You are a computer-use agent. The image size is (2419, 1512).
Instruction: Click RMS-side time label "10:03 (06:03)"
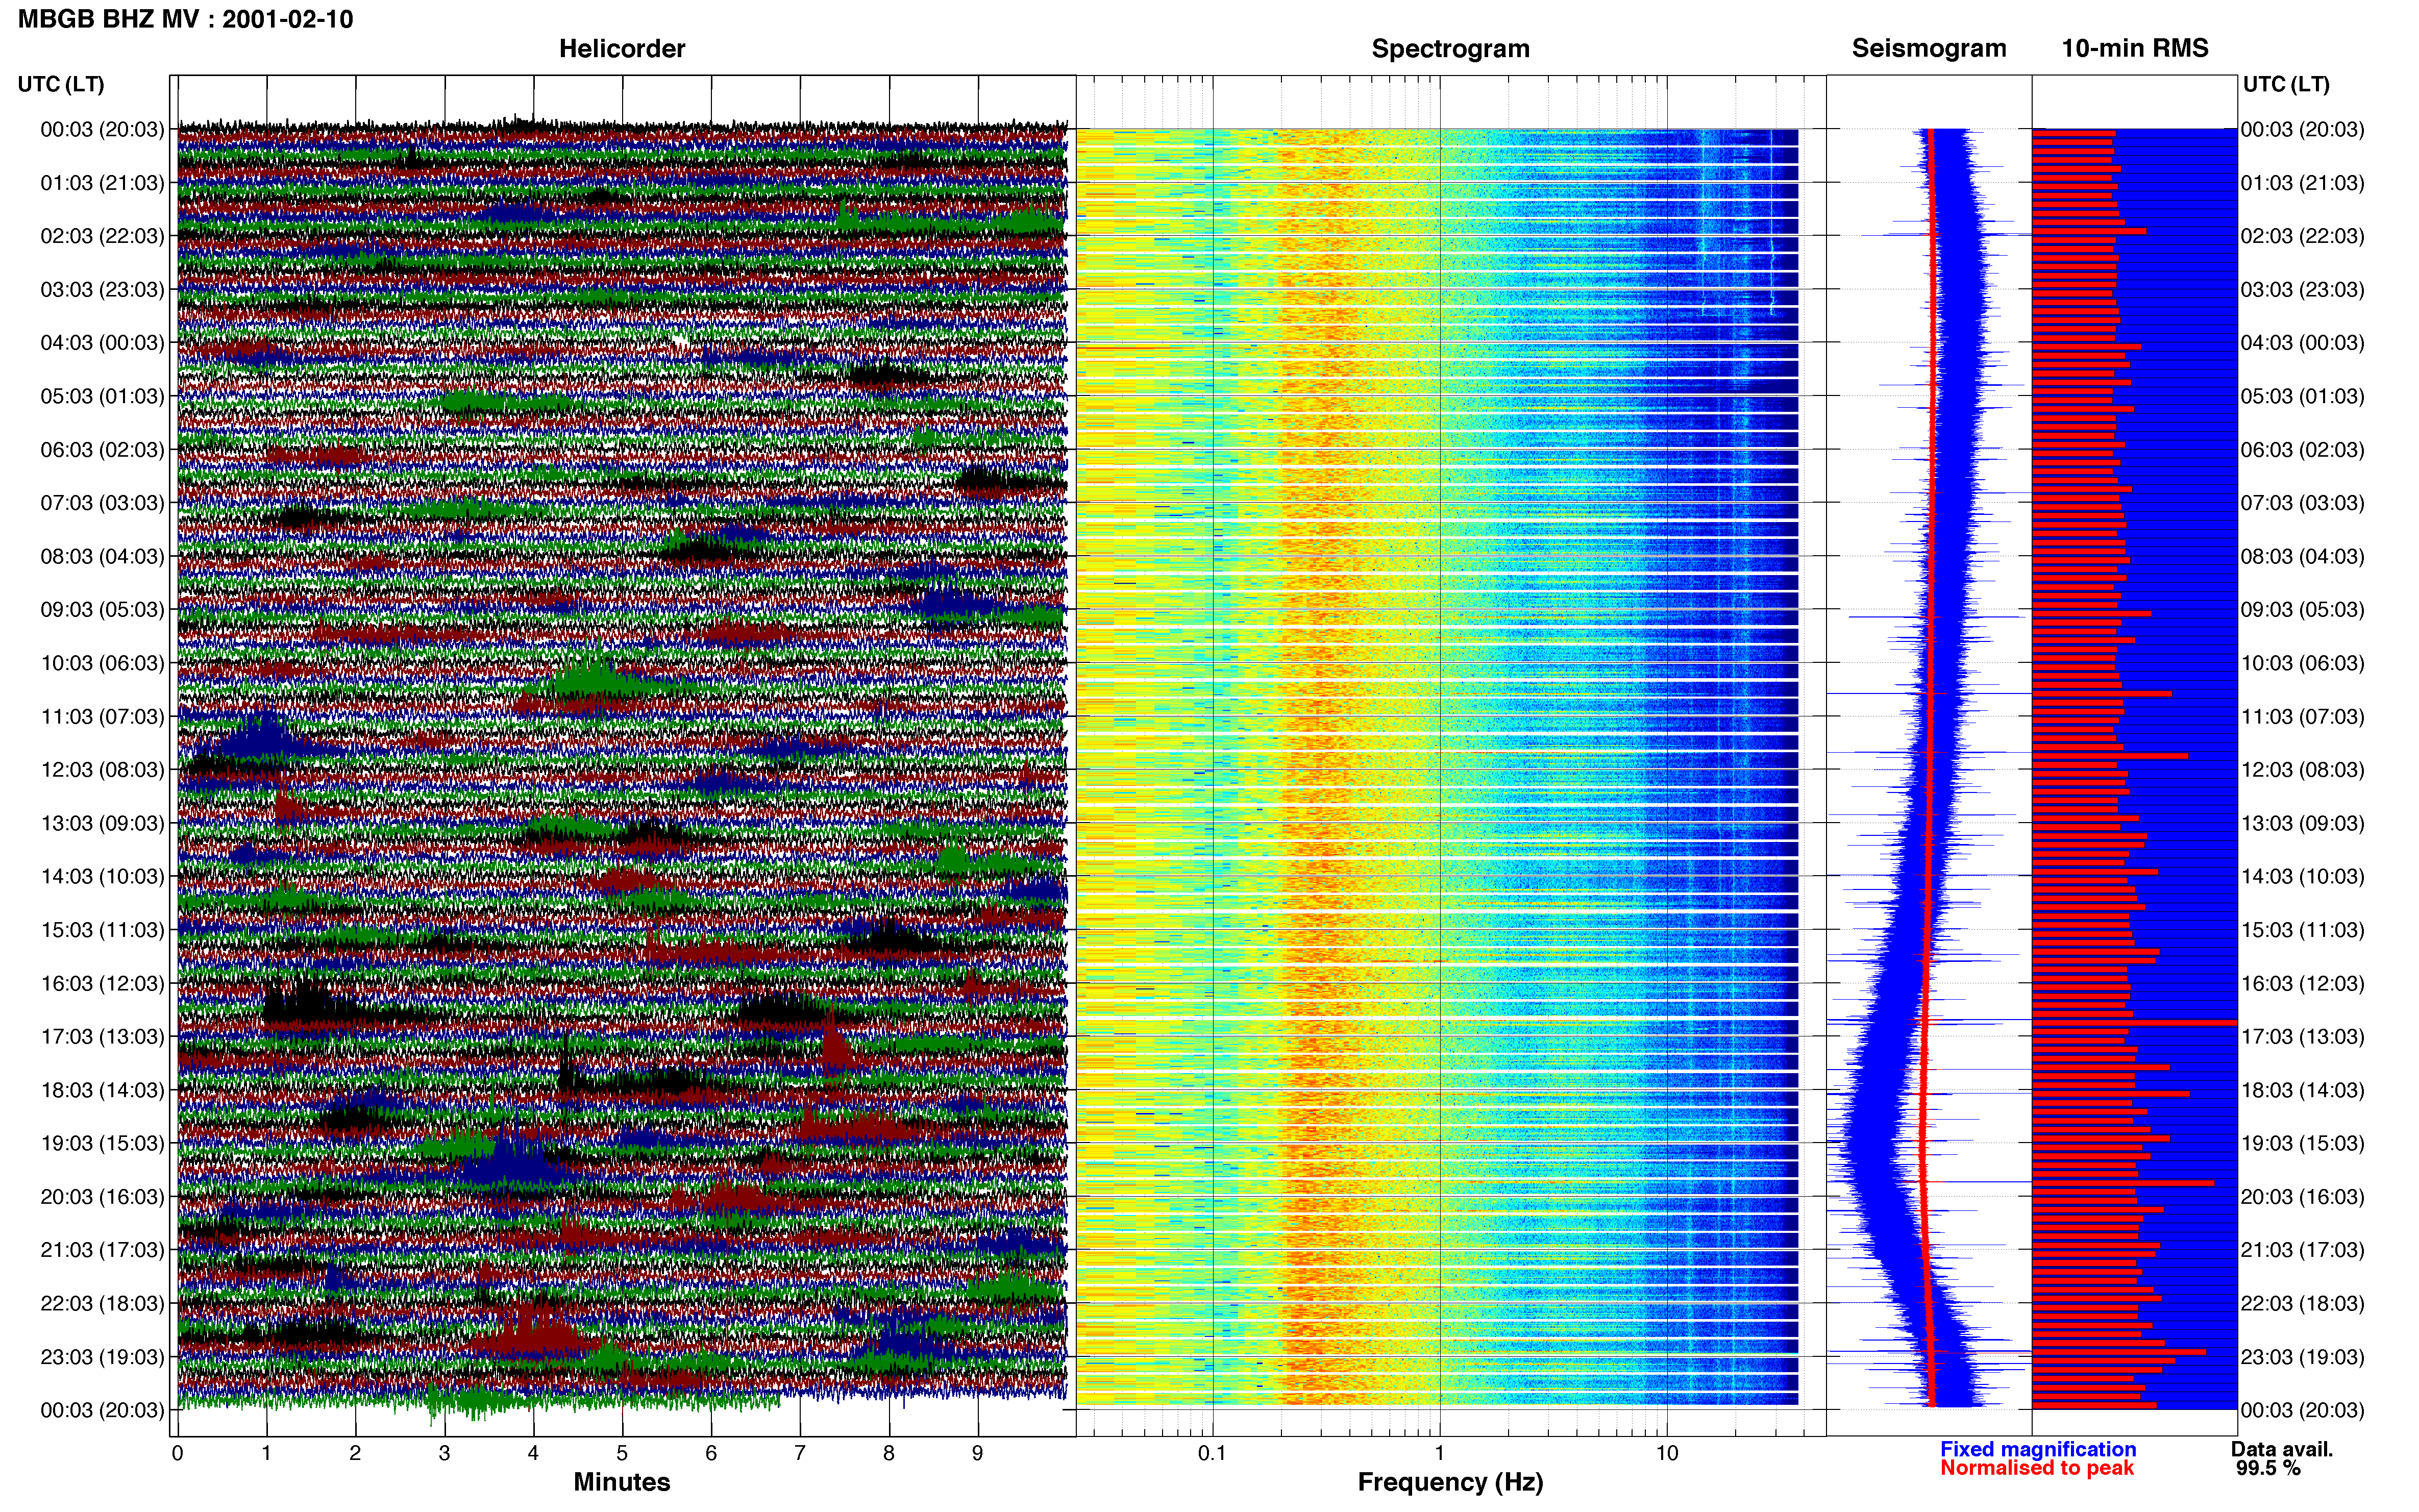[2303, 663]
